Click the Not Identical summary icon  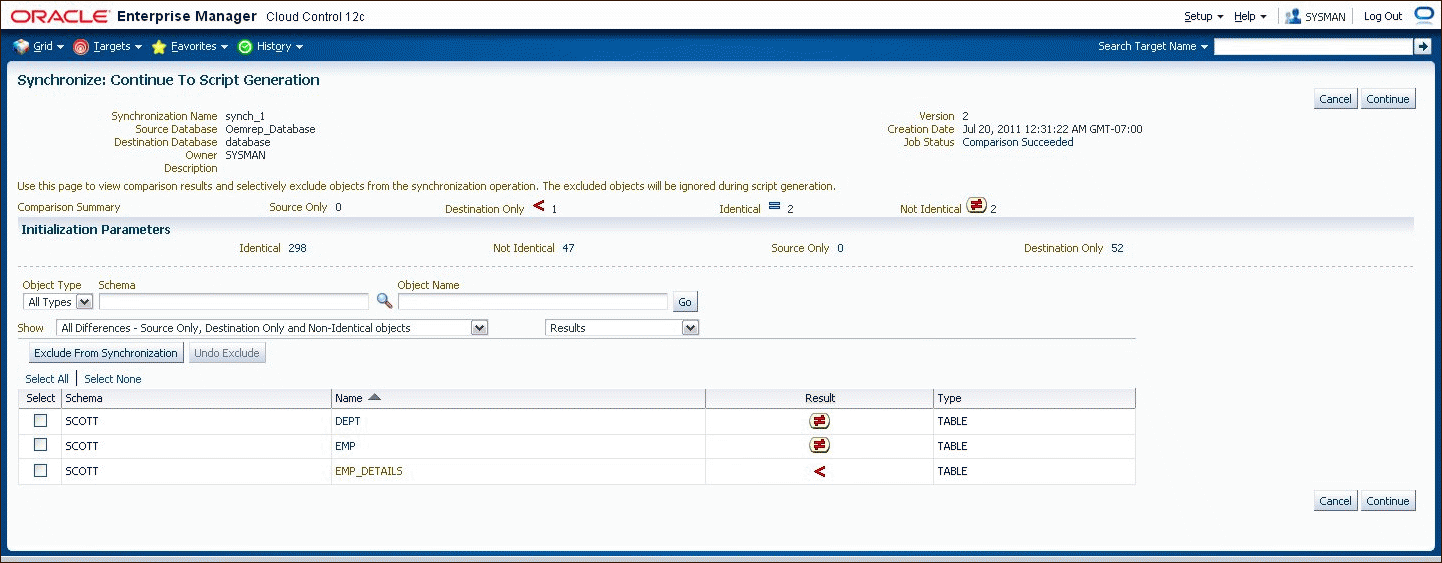pyautogui.click(x=977, y=205)
